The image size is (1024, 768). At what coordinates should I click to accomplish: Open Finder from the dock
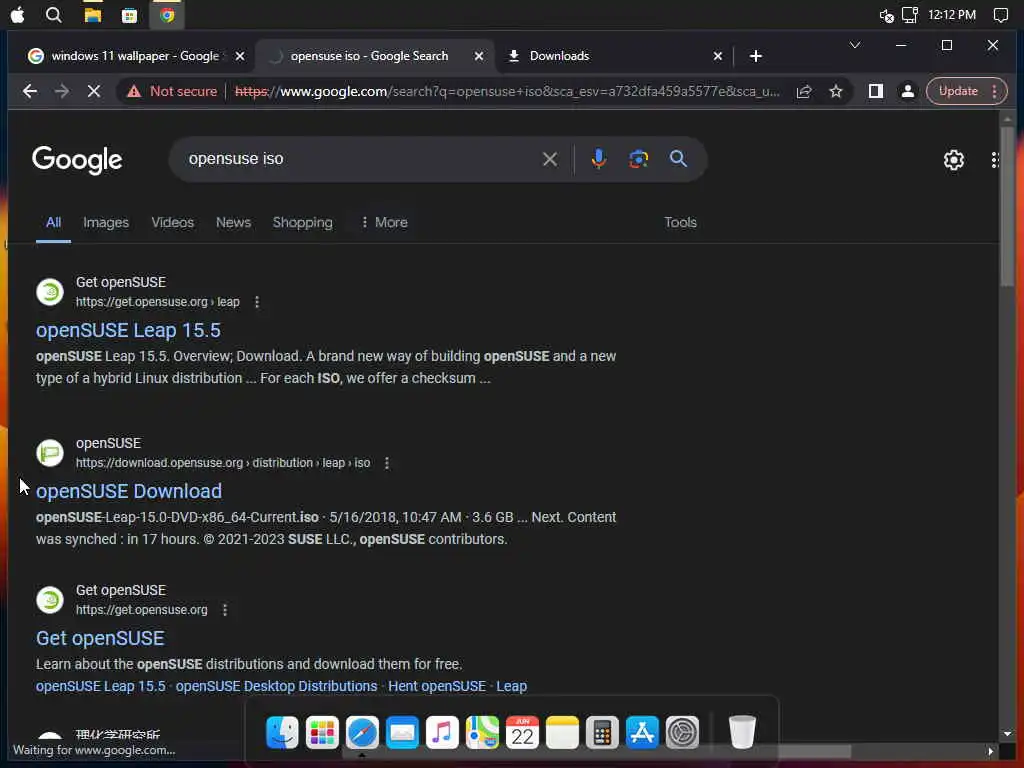[x=282, y=732]
